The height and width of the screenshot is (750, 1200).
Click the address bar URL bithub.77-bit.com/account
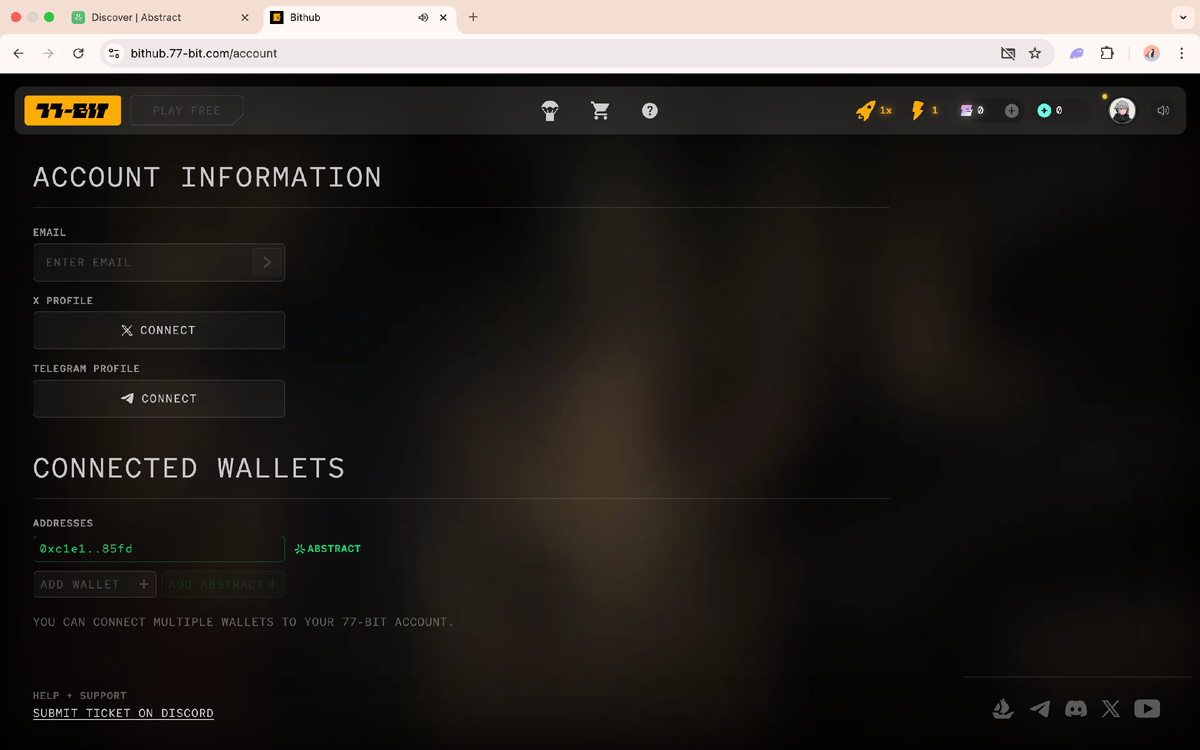click(x=204, y=53)
